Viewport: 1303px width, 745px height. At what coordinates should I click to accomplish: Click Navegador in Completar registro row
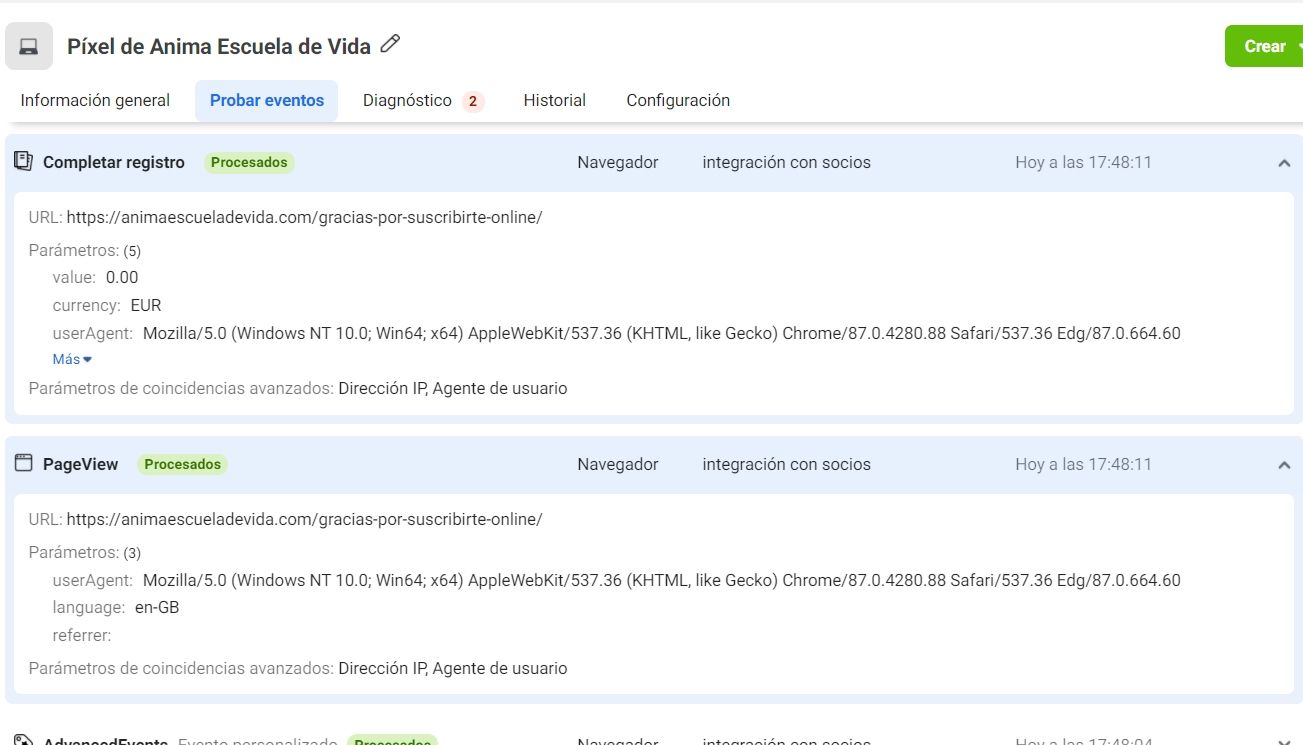click(x=618, y=162)
